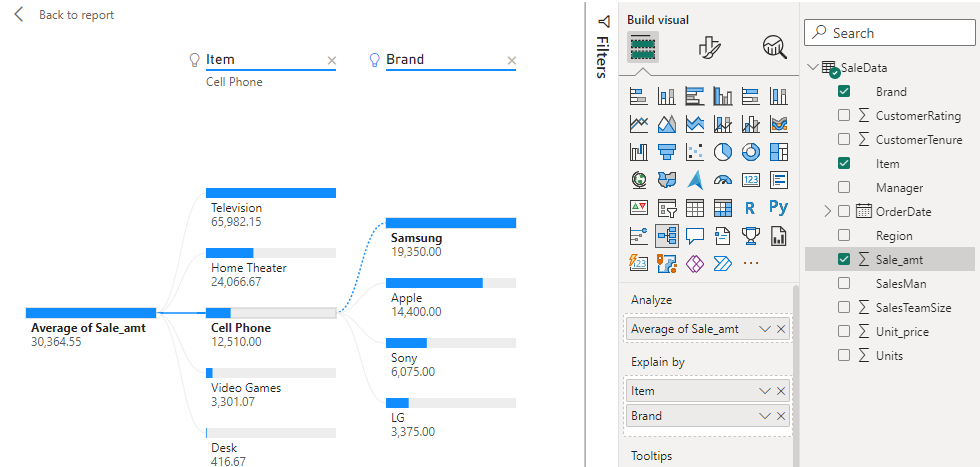Switch to the Format visual paintbrush tab
This screenshot has width=980, height=467.
[x=709, y=47]
